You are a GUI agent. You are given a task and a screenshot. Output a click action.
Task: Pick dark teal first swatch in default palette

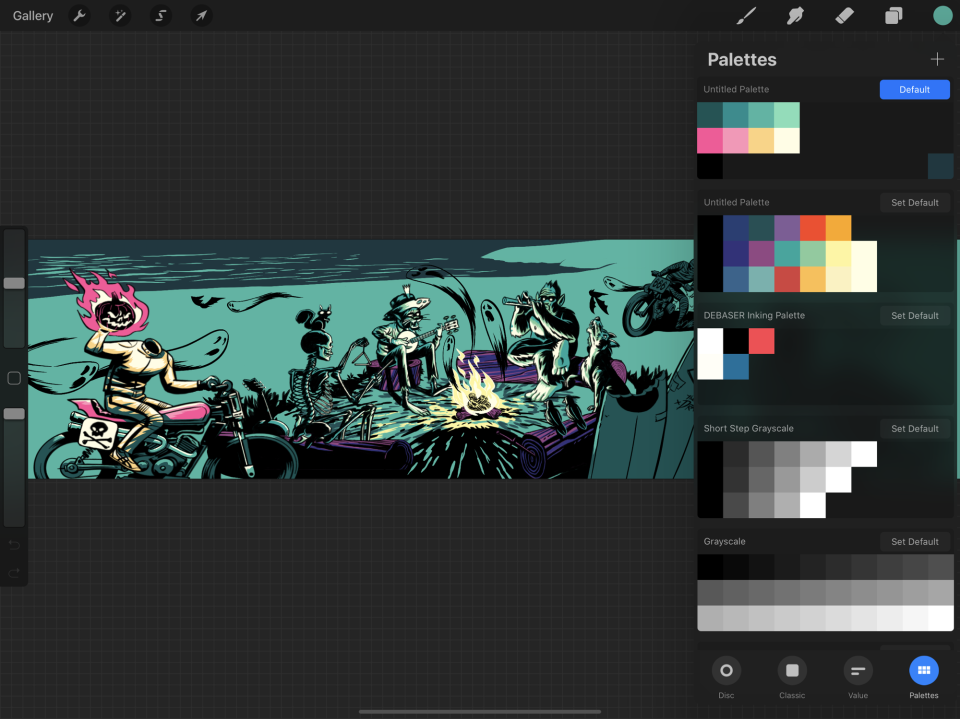click(x=710, y=115)
